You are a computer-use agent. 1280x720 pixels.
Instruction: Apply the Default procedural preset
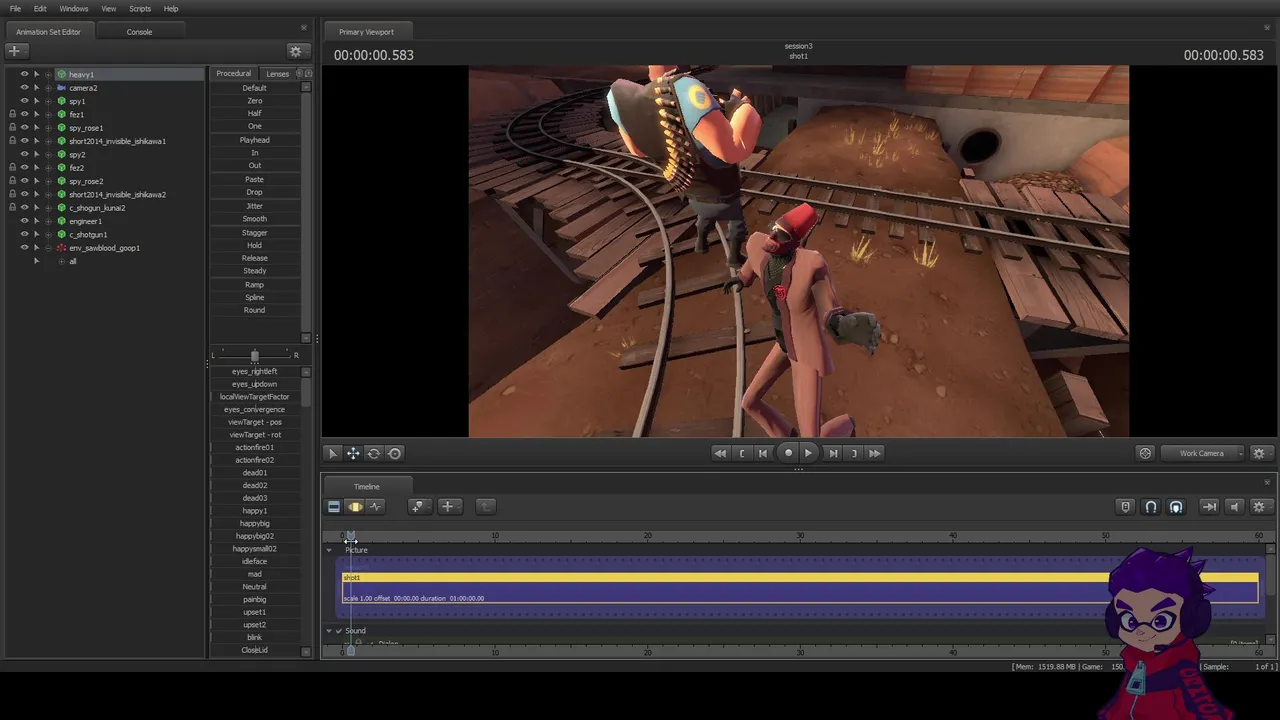[x=254, y=88]
